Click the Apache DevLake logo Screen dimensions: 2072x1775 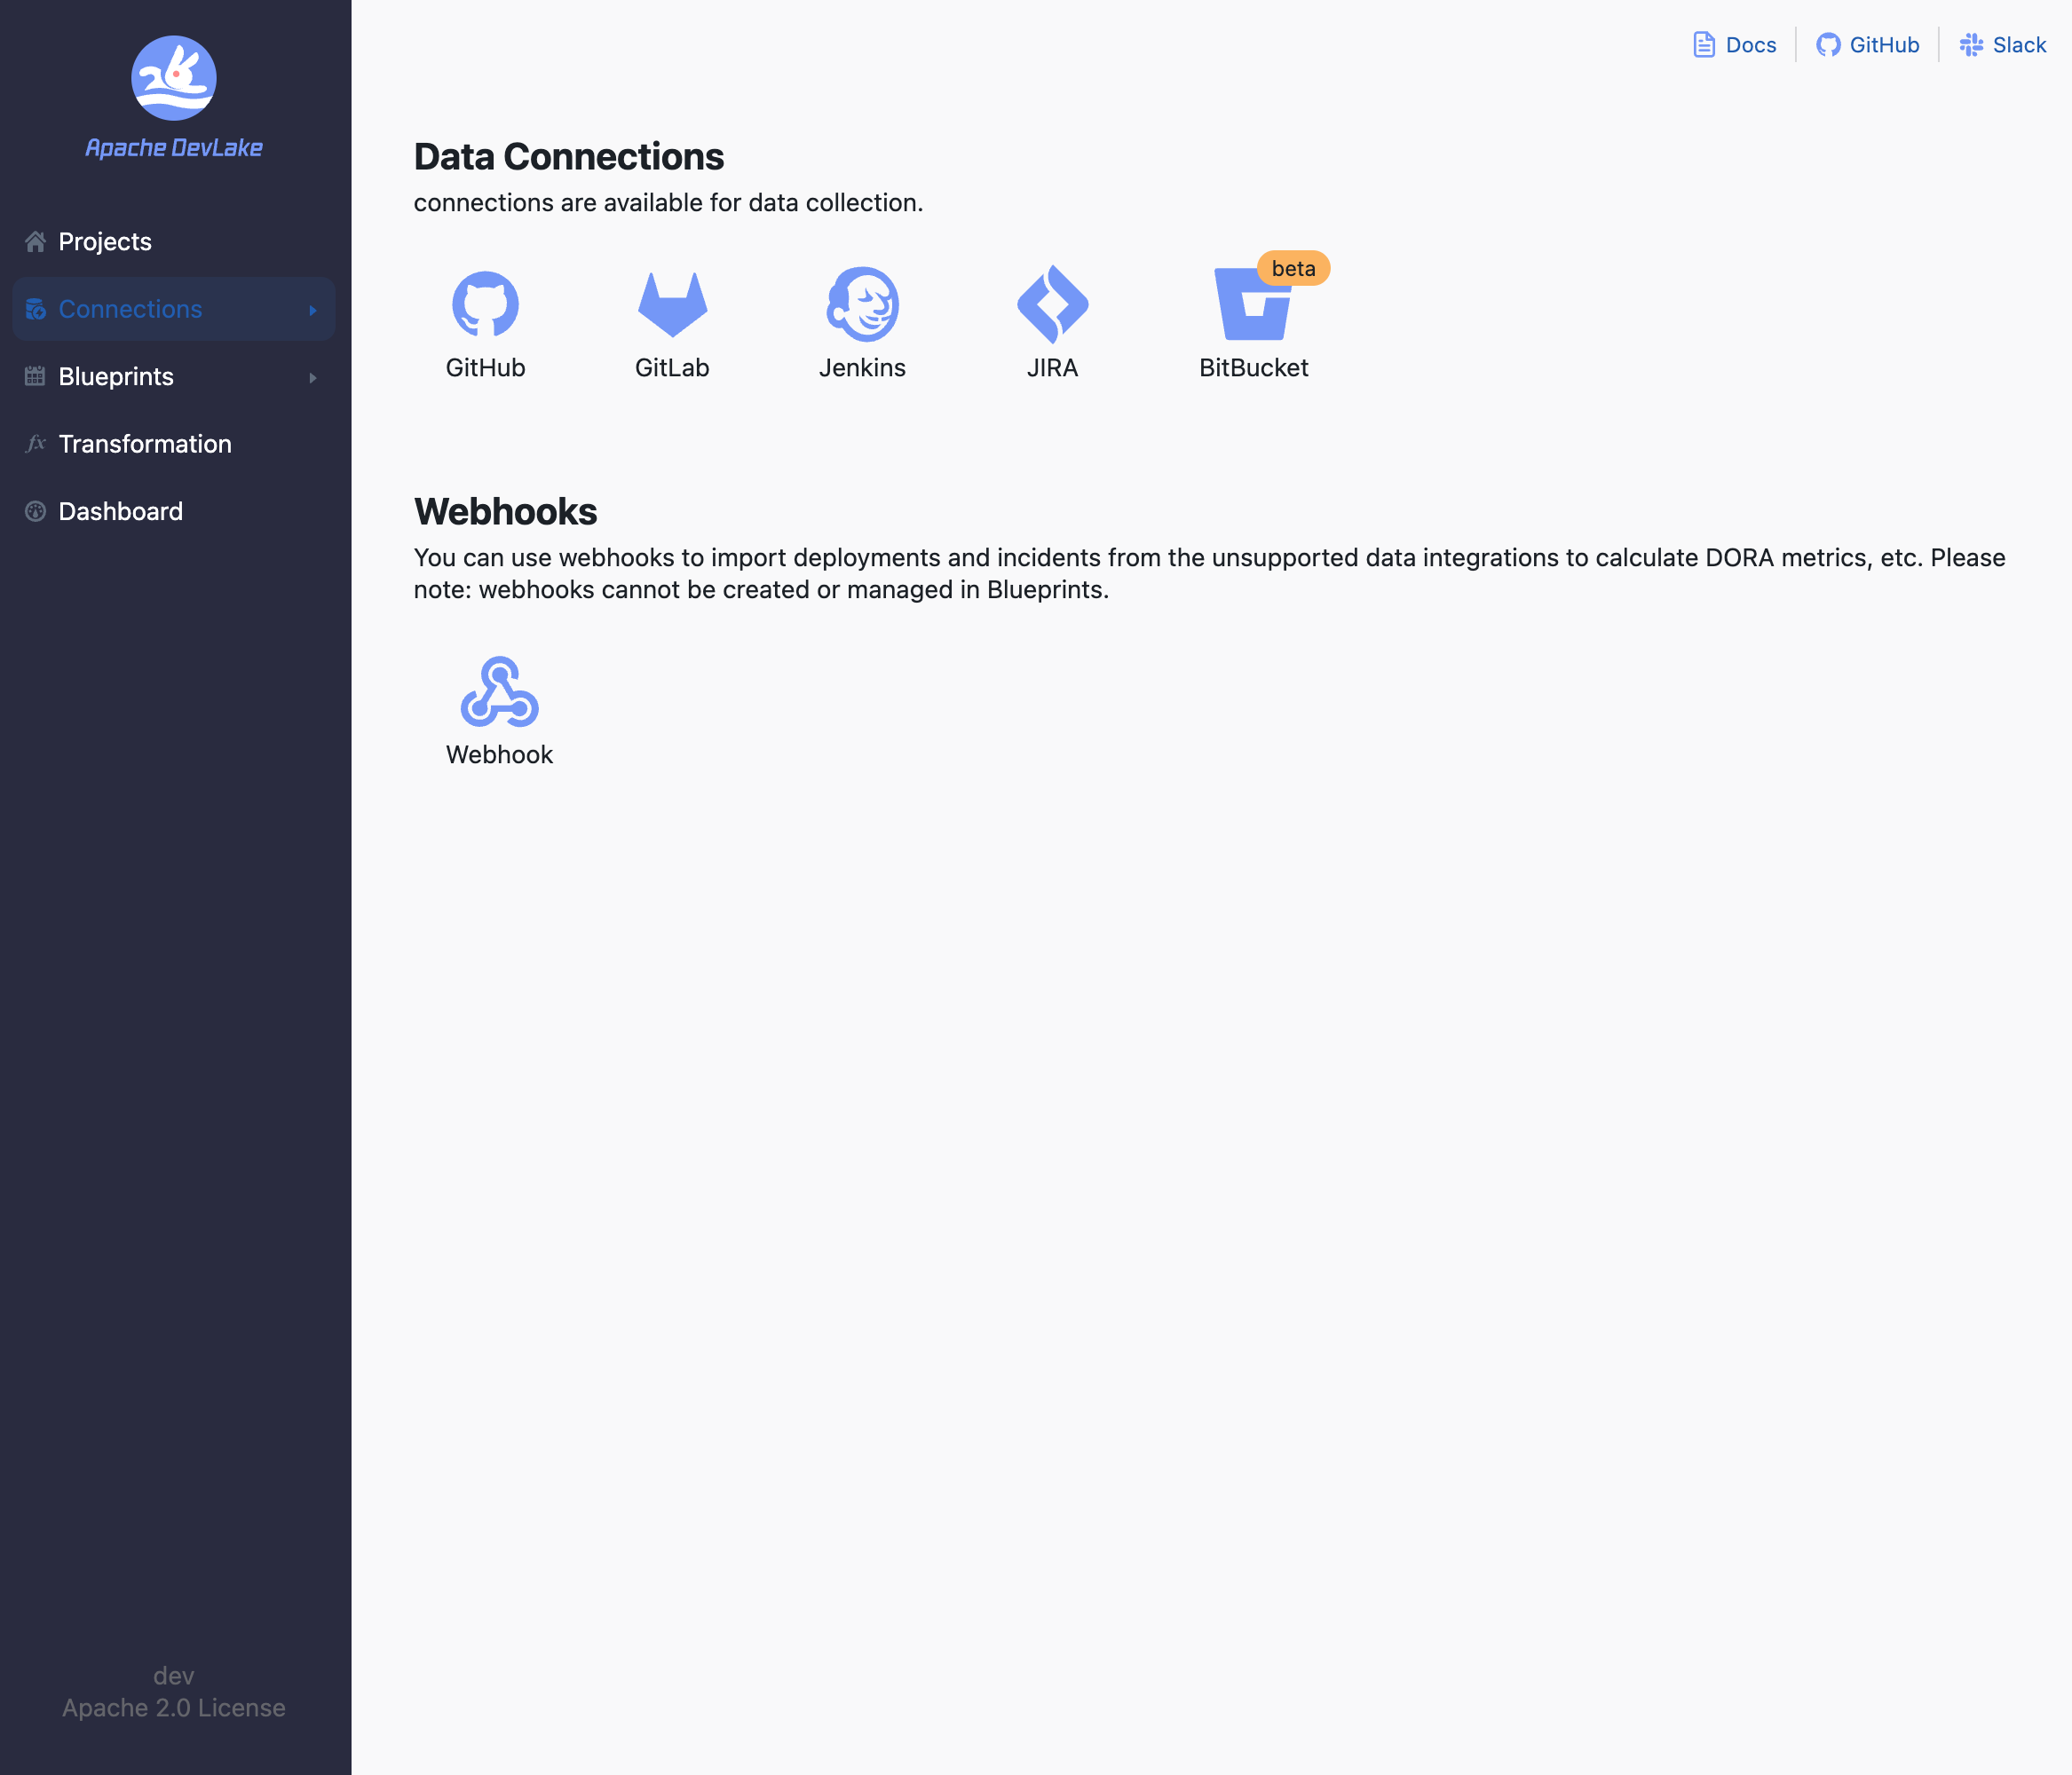coord(174,79)
